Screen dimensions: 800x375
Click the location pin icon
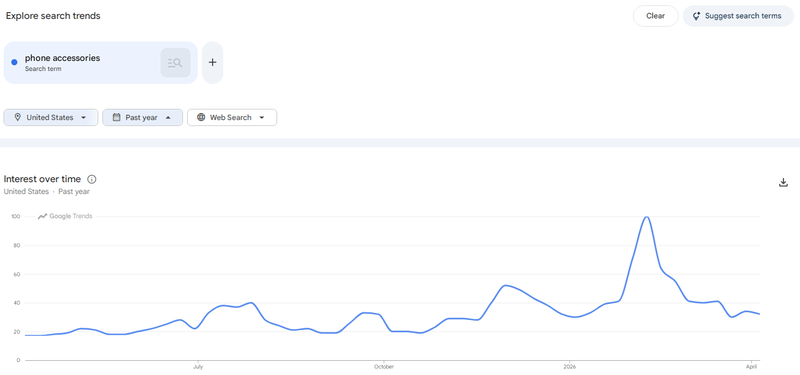coord(18,117)
